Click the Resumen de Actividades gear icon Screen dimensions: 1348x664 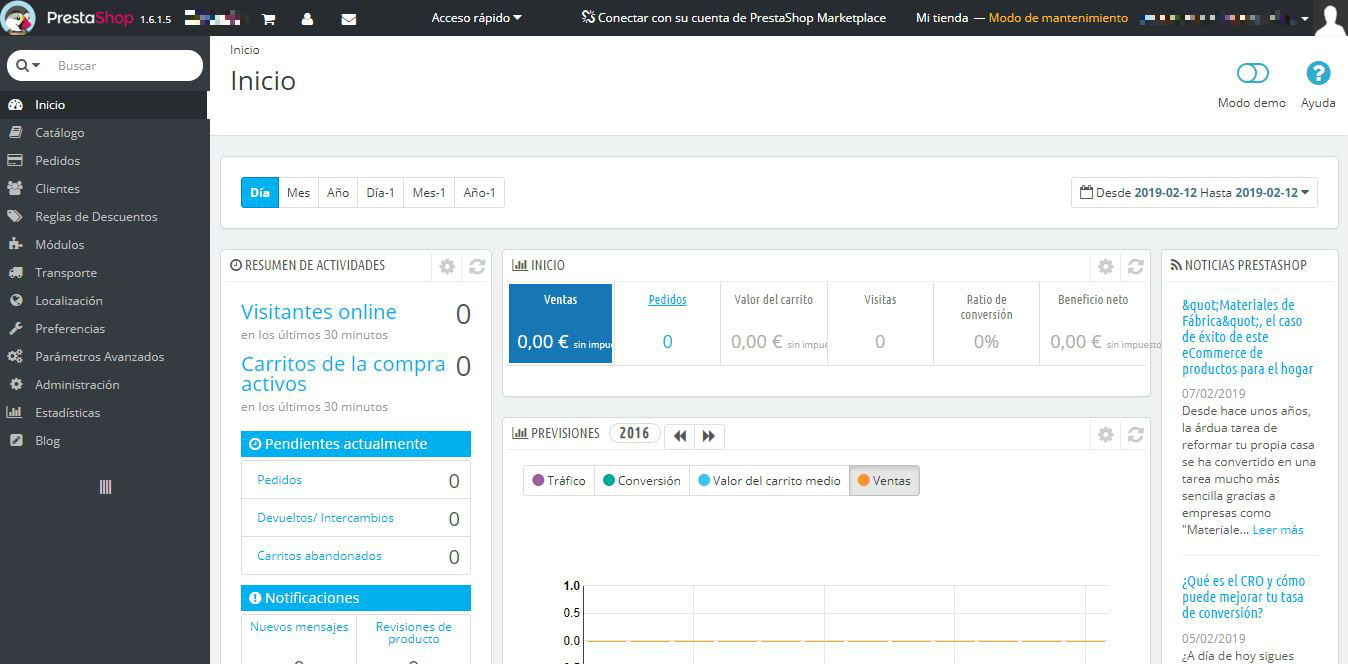447,266
